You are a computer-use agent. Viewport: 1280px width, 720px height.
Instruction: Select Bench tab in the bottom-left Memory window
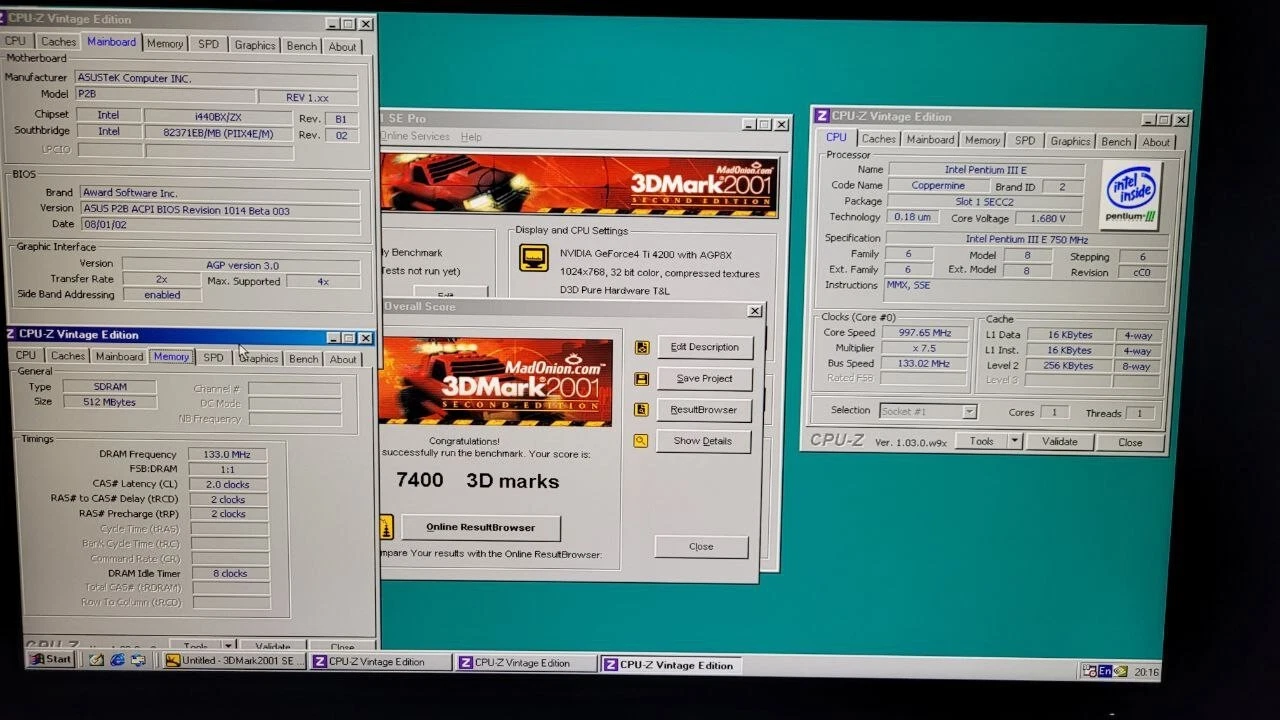point(304,359)
